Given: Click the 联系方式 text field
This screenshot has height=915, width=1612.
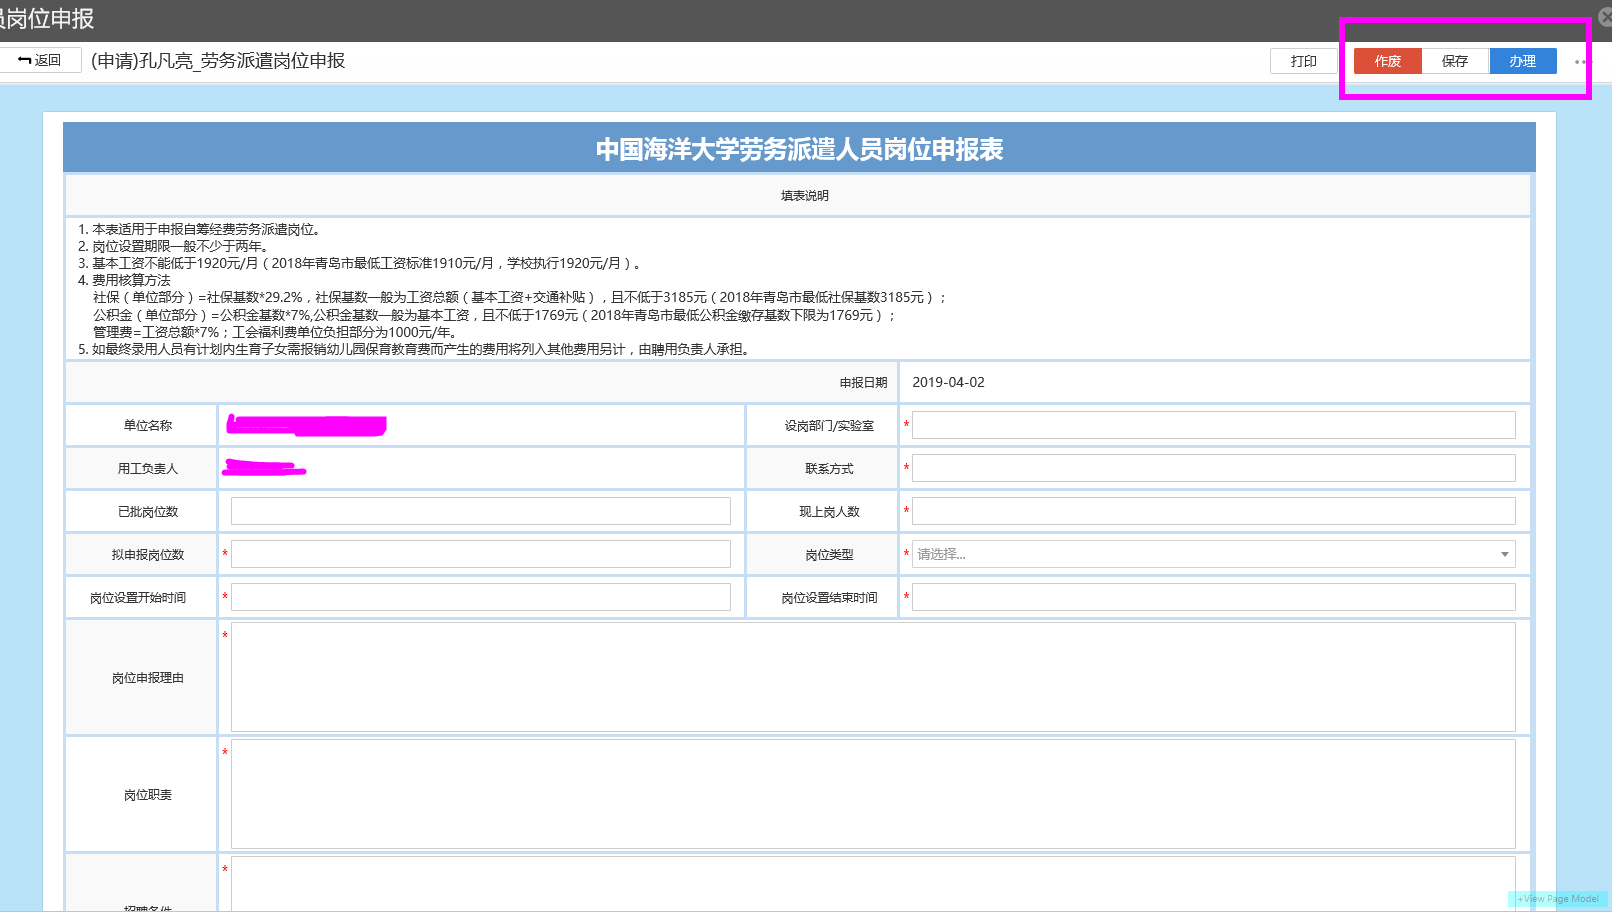Looking at the screenshot, I should point(1213,469).
